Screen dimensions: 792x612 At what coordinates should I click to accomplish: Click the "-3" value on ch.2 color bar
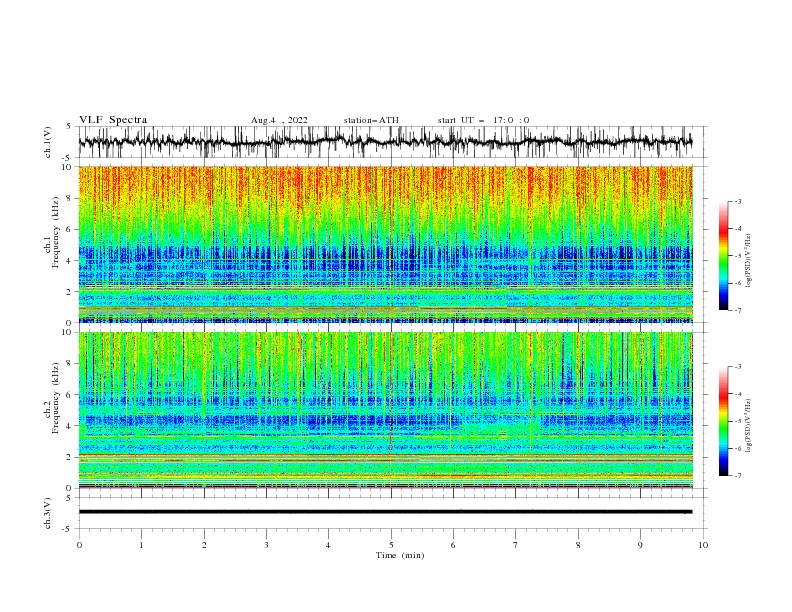coord(738,367)
